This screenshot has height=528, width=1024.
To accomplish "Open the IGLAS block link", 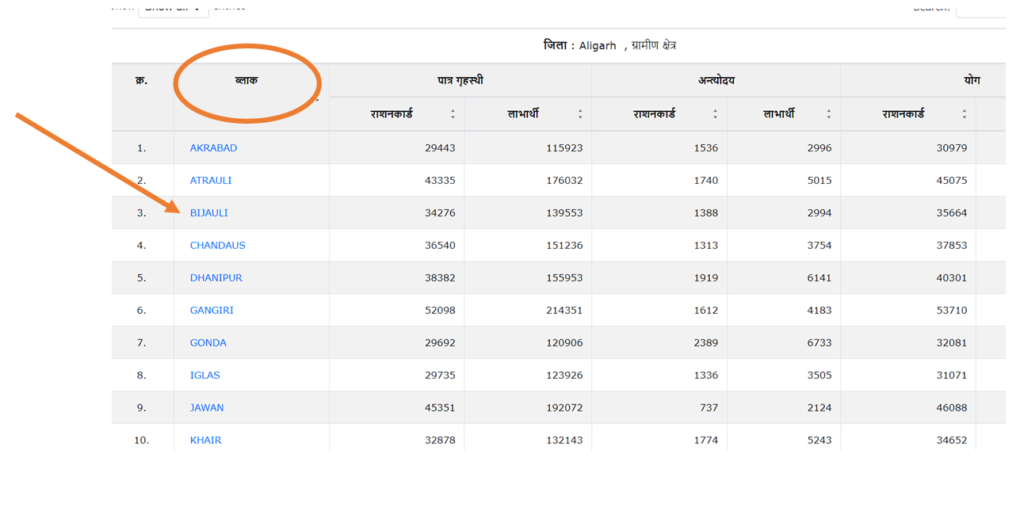I will (205, 376).
